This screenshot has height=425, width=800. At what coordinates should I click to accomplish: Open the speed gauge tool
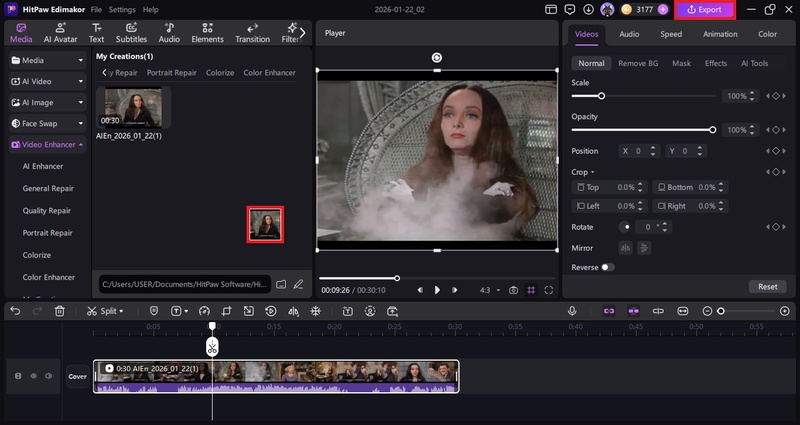(x=204, y=311)
